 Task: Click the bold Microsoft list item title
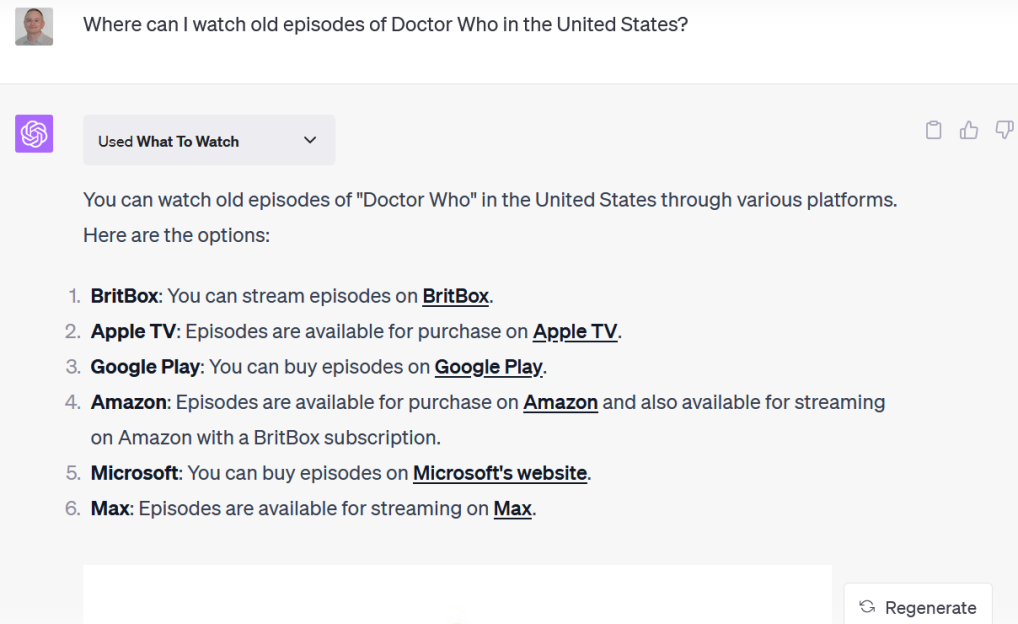(134, 473)
